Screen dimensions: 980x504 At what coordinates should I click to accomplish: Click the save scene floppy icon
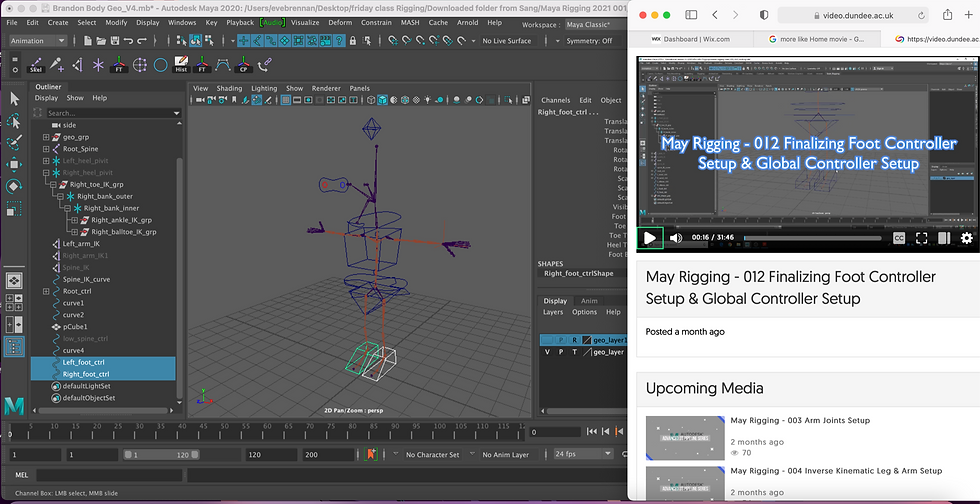(115, 41)
